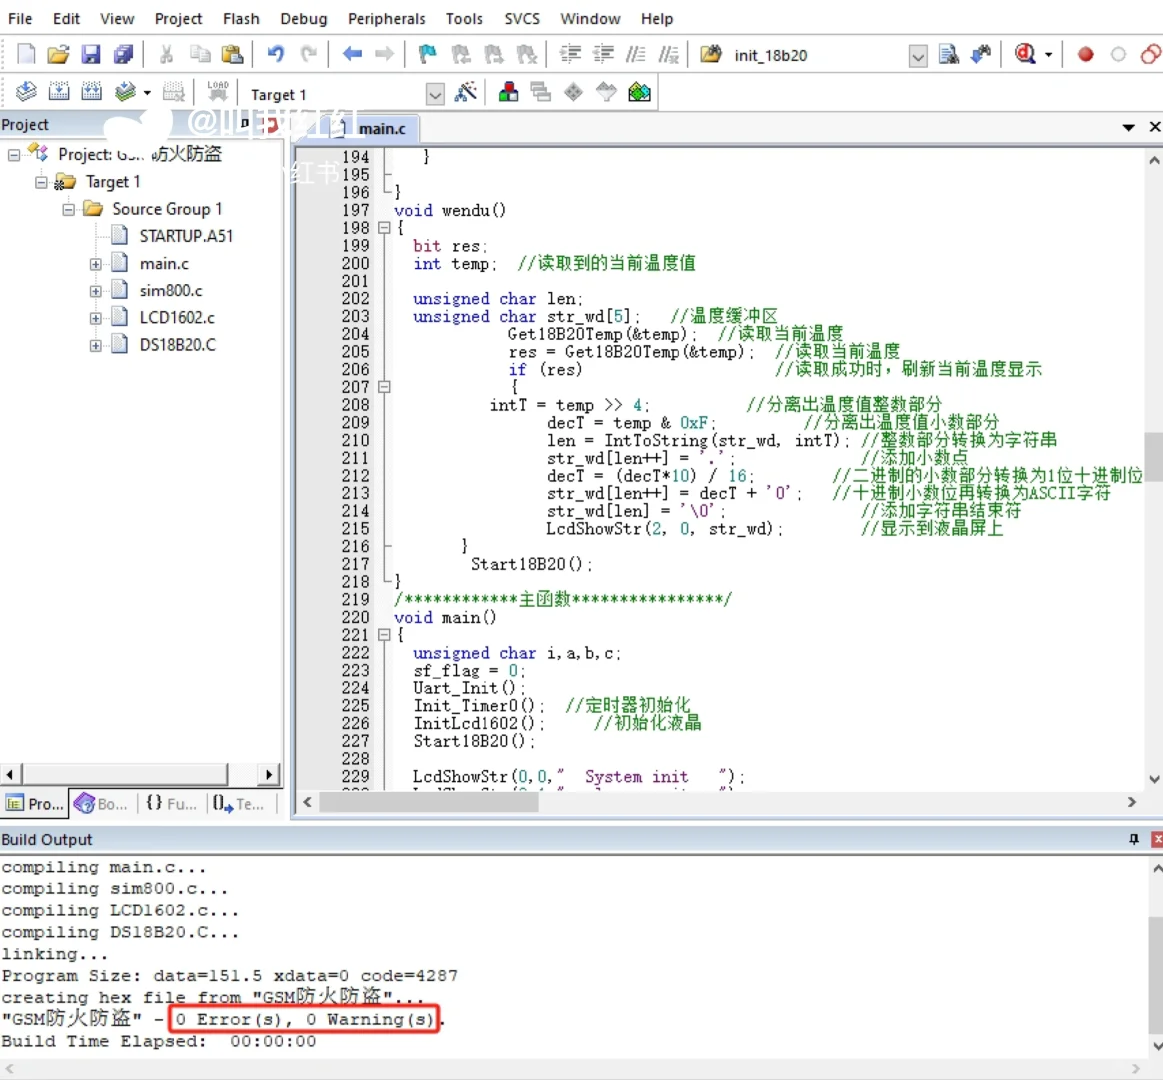The image size is (1163, 1080).
Task: Click the Manage Project Items icon
Action: 508,93
